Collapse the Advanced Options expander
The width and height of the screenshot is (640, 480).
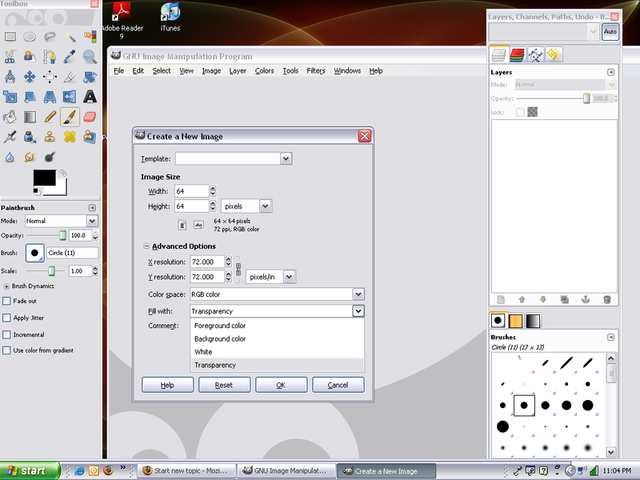146,246
